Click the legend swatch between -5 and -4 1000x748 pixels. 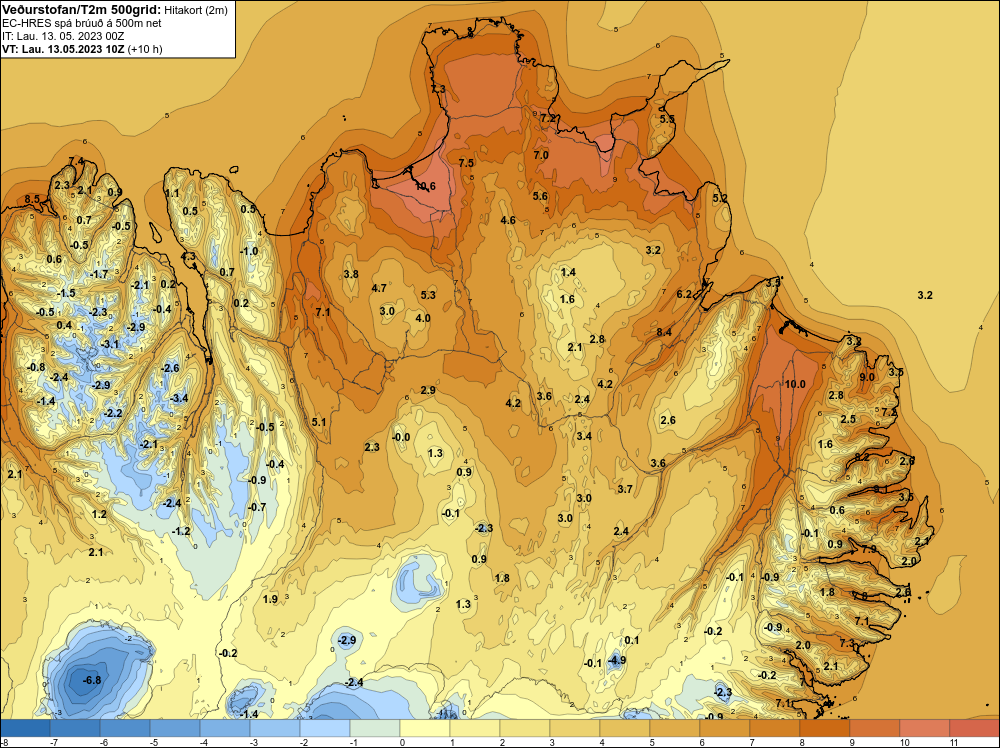coord(175,728)
